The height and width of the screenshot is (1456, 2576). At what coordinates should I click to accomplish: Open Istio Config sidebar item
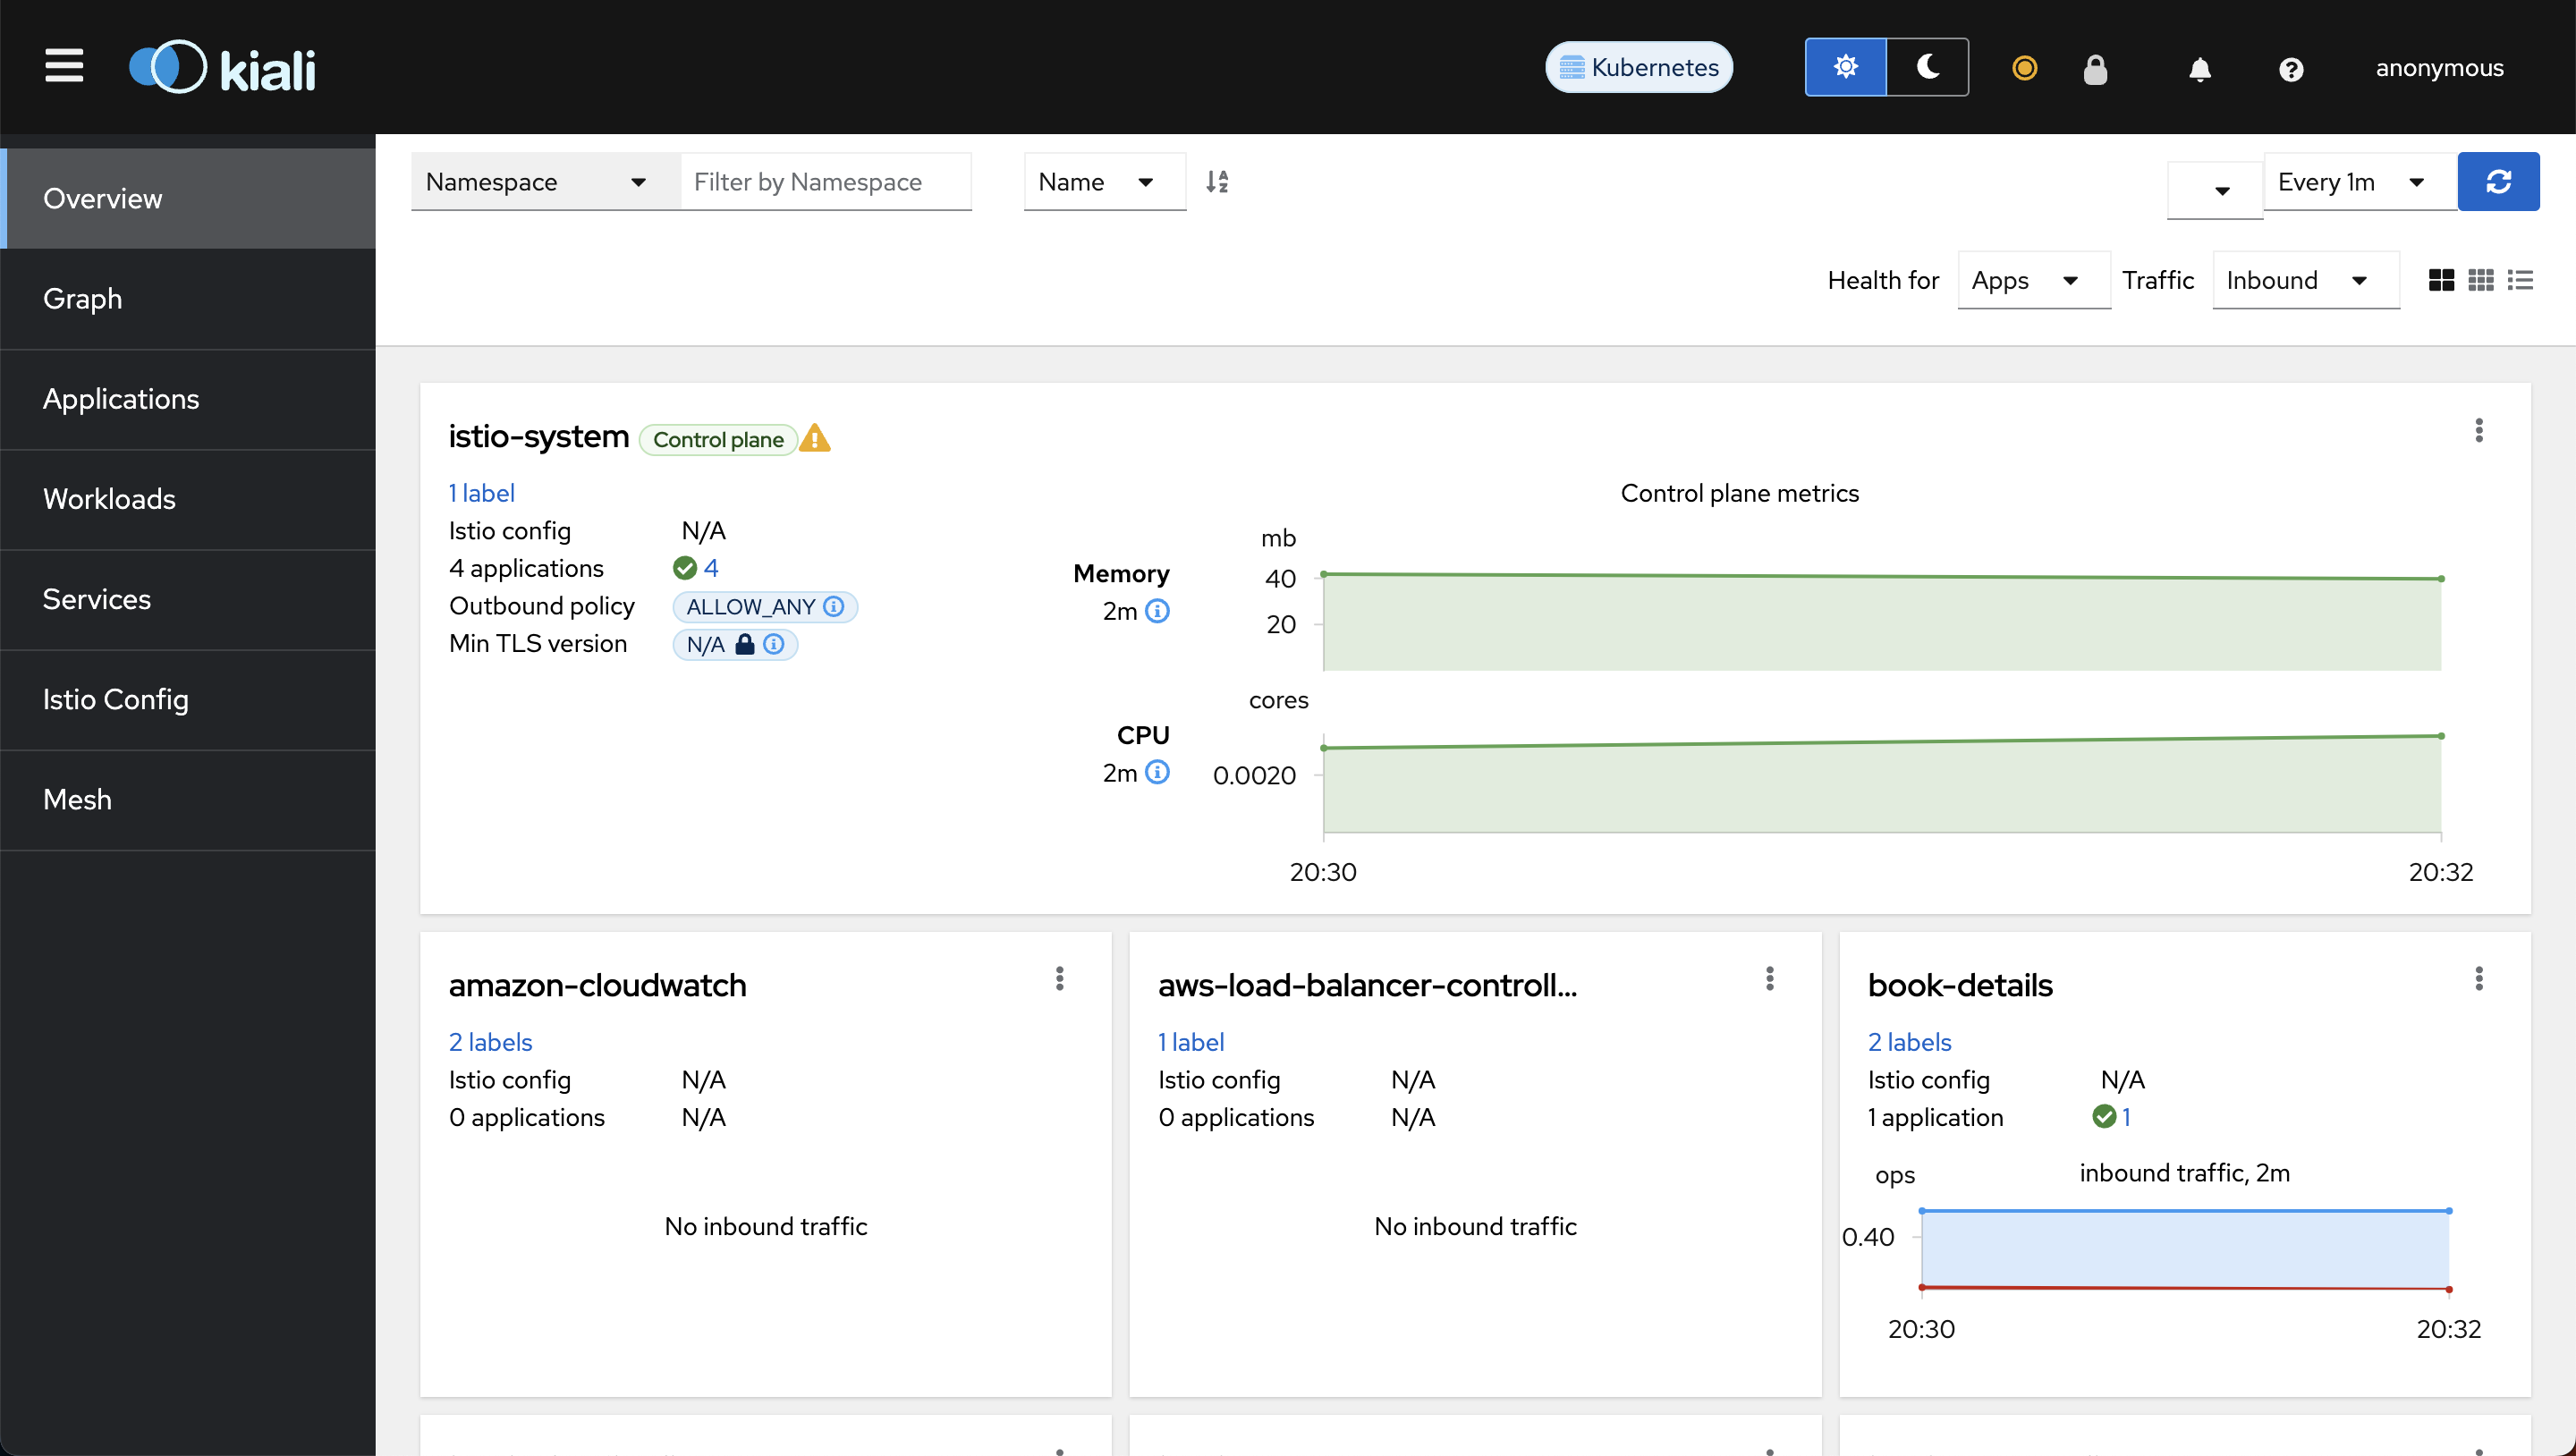[116, 699]
